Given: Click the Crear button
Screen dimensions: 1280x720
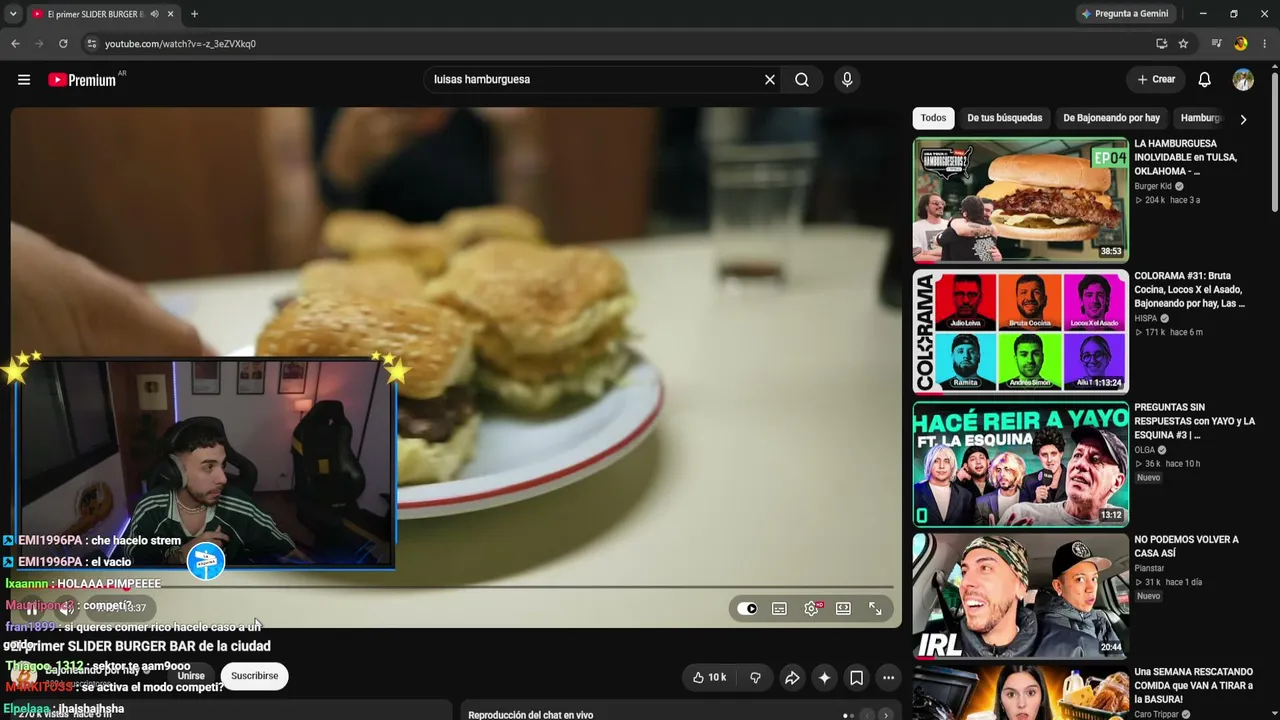Looking at the screenshot, I should coord(1156,80).
